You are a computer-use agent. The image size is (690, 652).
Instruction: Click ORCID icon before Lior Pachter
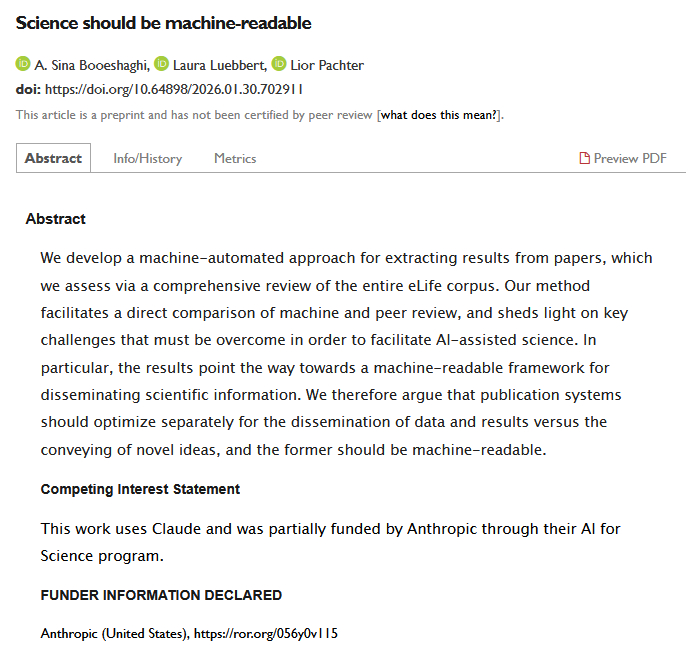click(x=279, y=65)
